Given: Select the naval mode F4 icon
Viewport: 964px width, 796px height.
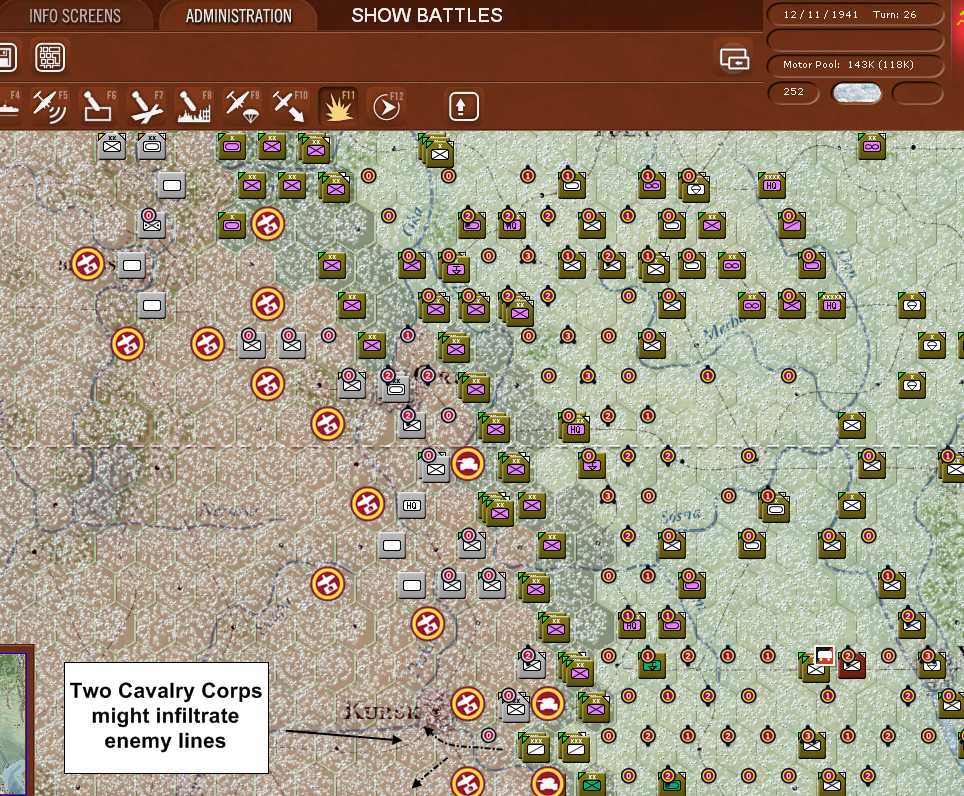Looking at the screenshot, I should click(x=9, y=106).
